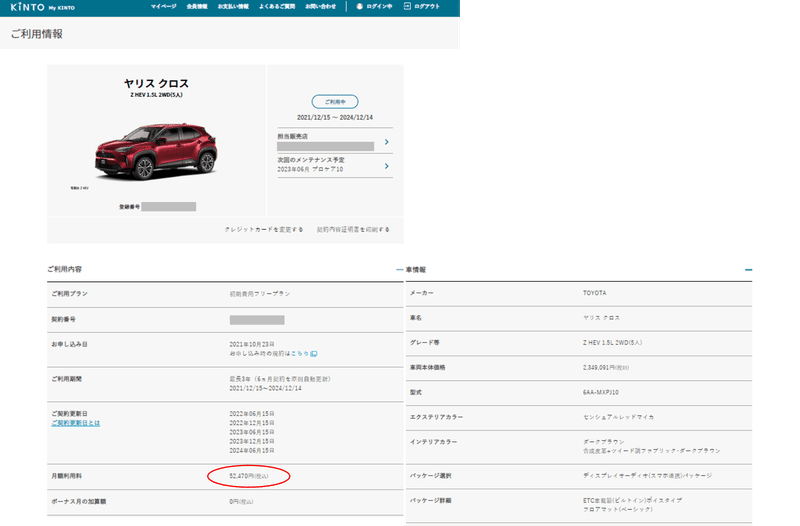Viewport: 800px width, 526px height.
Task: Collapse the 車情報 section
Action: click(748, 269)
